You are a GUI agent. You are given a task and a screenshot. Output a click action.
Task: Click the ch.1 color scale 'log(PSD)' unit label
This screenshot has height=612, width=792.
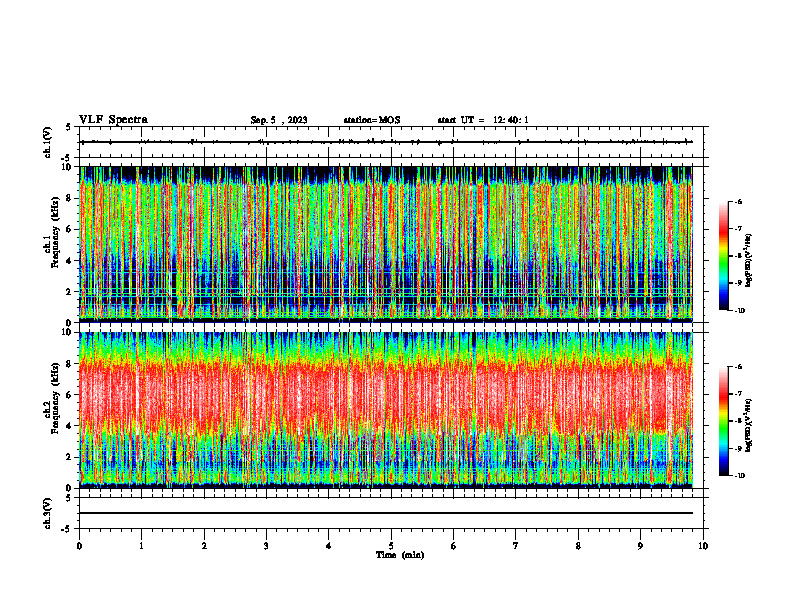tap(750, 260)
